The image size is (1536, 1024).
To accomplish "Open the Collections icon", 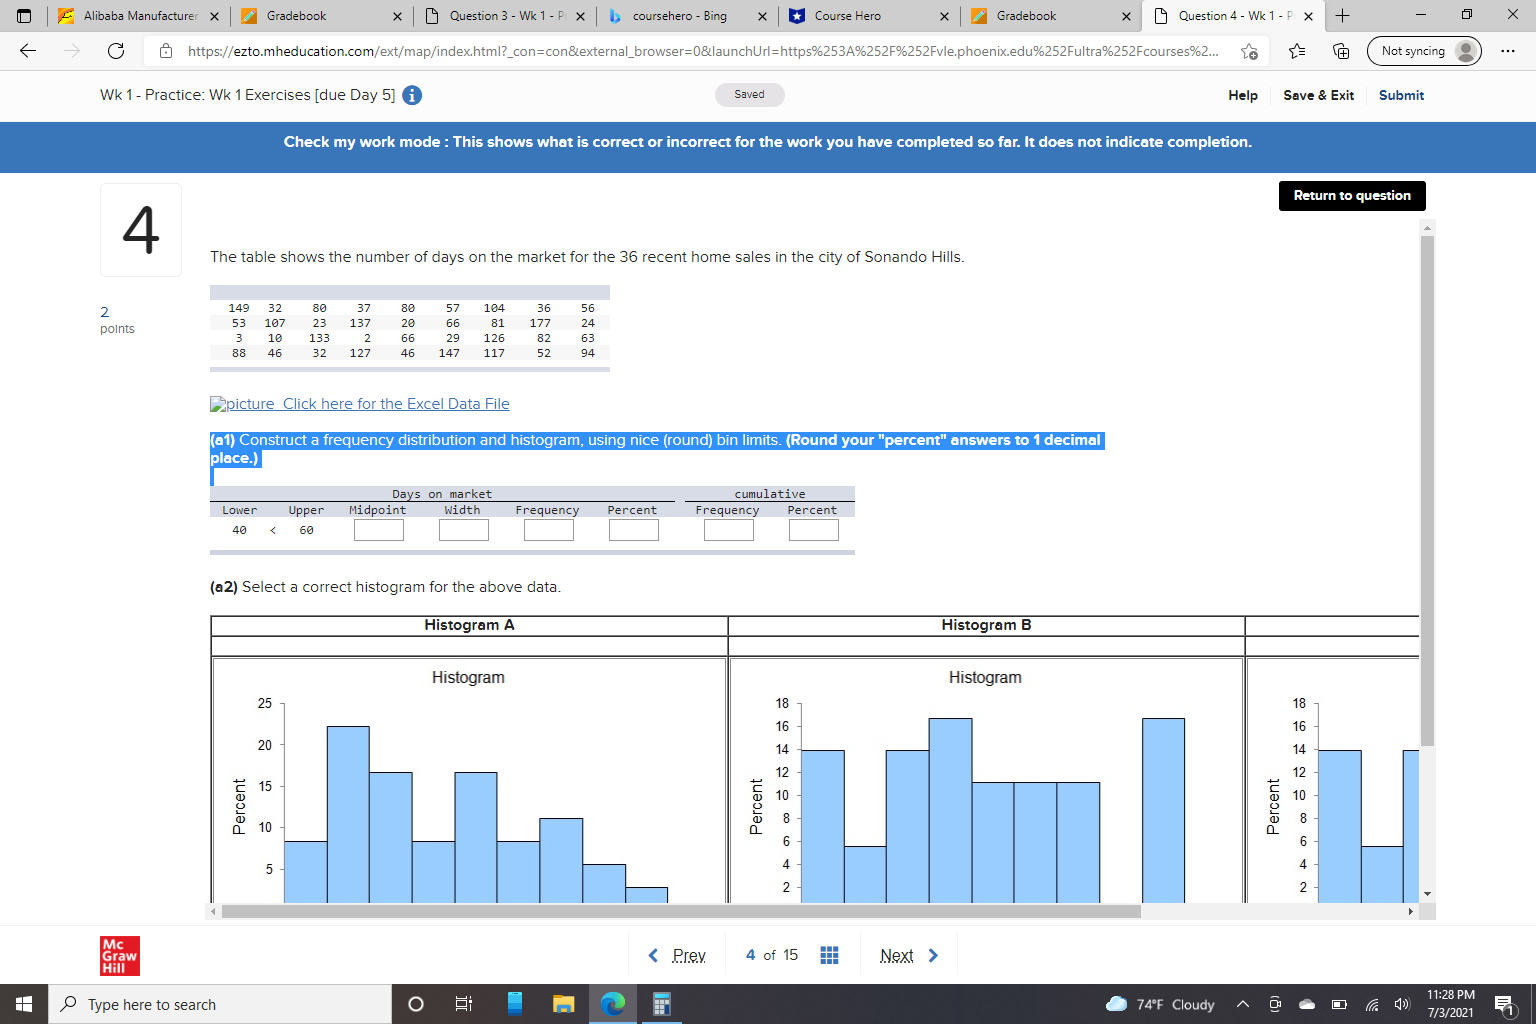I will click(1341, 51).
